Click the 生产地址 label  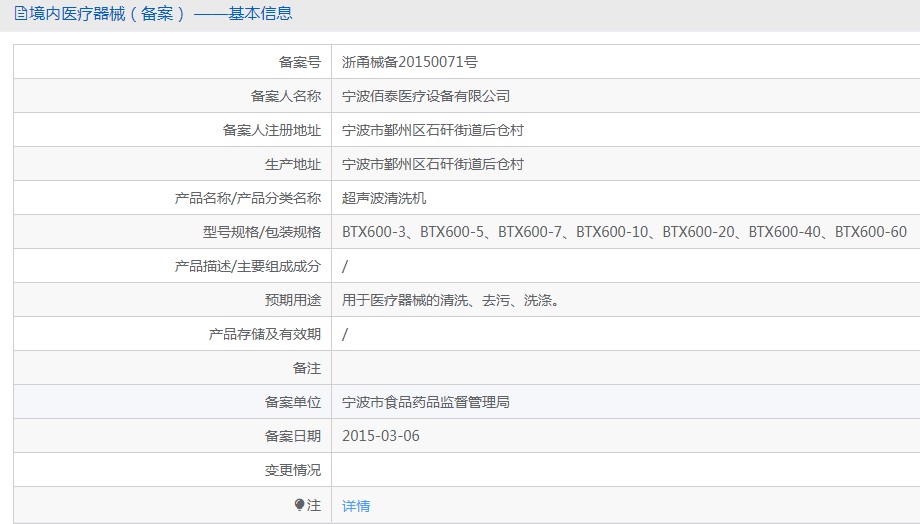click(x=293, y=164)
